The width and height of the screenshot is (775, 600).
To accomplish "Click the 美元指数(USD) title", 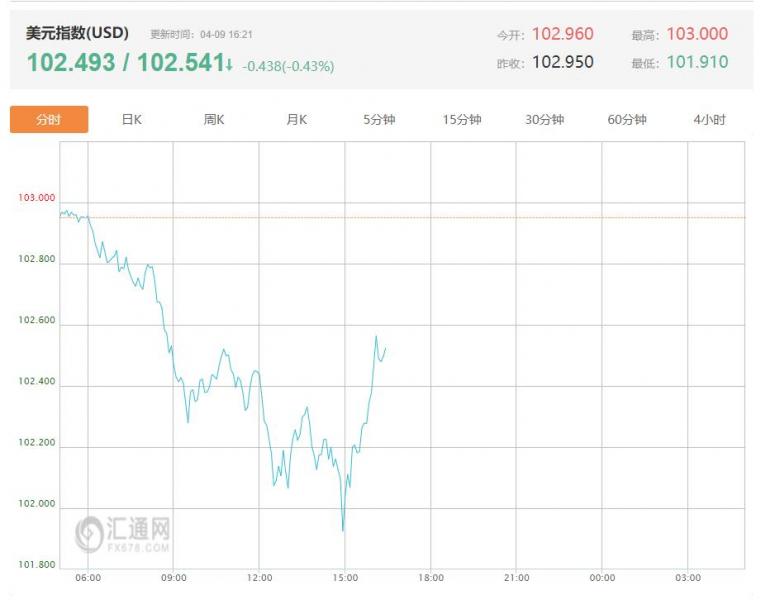I will (x=77, y=32).
